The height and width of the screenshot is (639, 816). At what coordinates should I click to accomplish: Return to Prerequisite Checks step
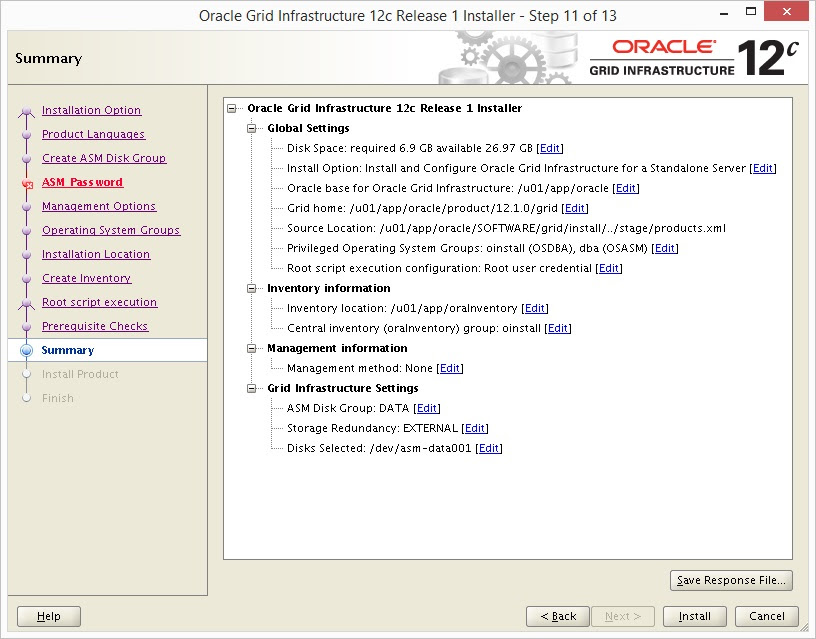pos(95,326)
